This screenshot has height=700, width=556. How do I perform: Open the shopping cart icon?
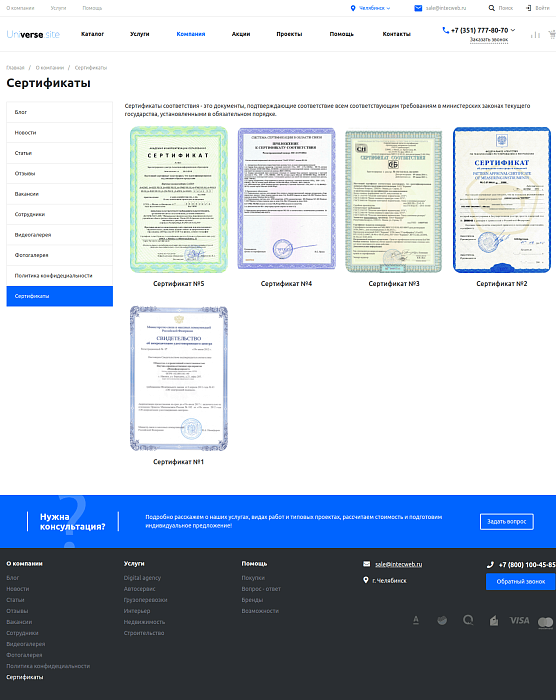coord(552,34)
